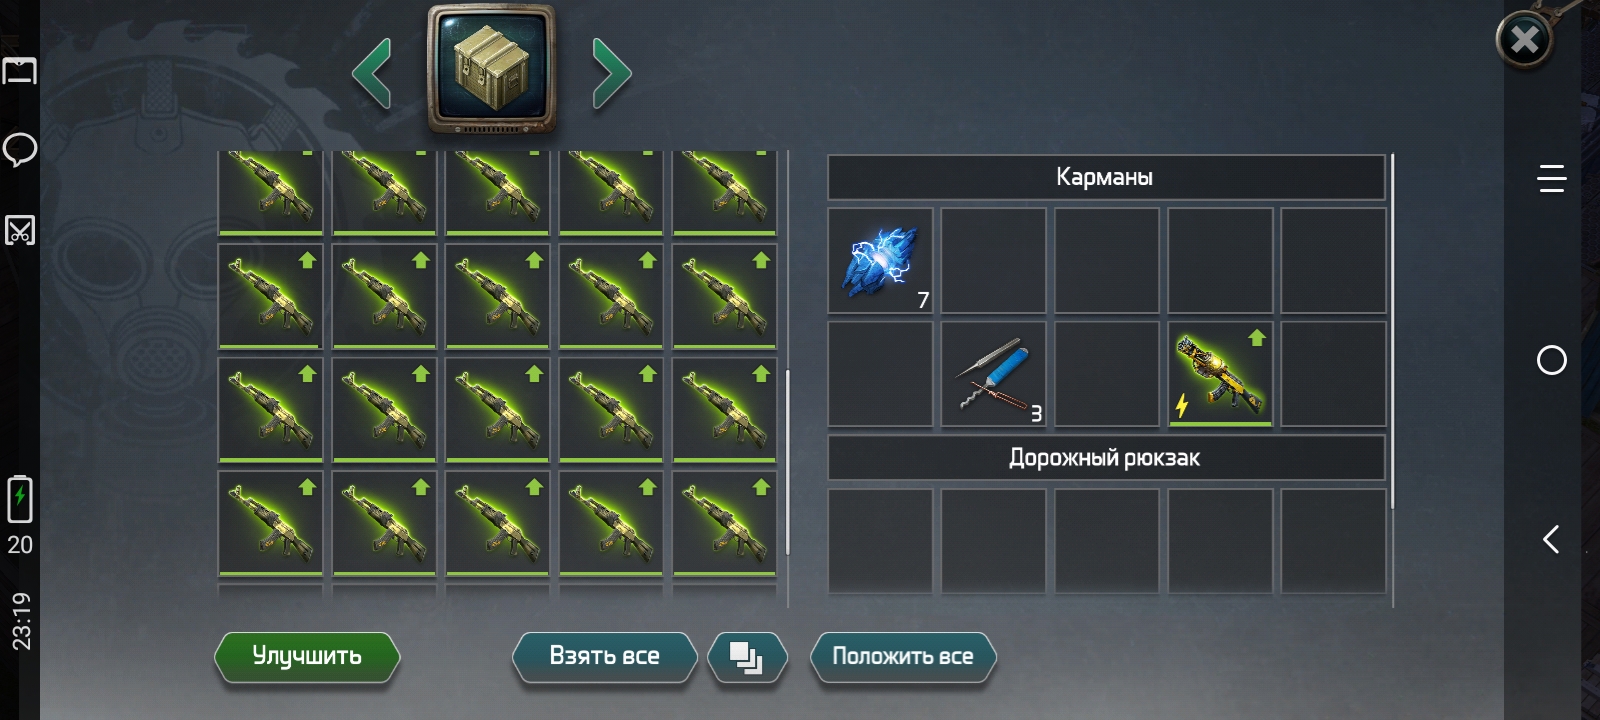The width and height of the screenshot is (1600, 720).
Task: Switch to next storage with right green arrow
Action: (611, 73)
